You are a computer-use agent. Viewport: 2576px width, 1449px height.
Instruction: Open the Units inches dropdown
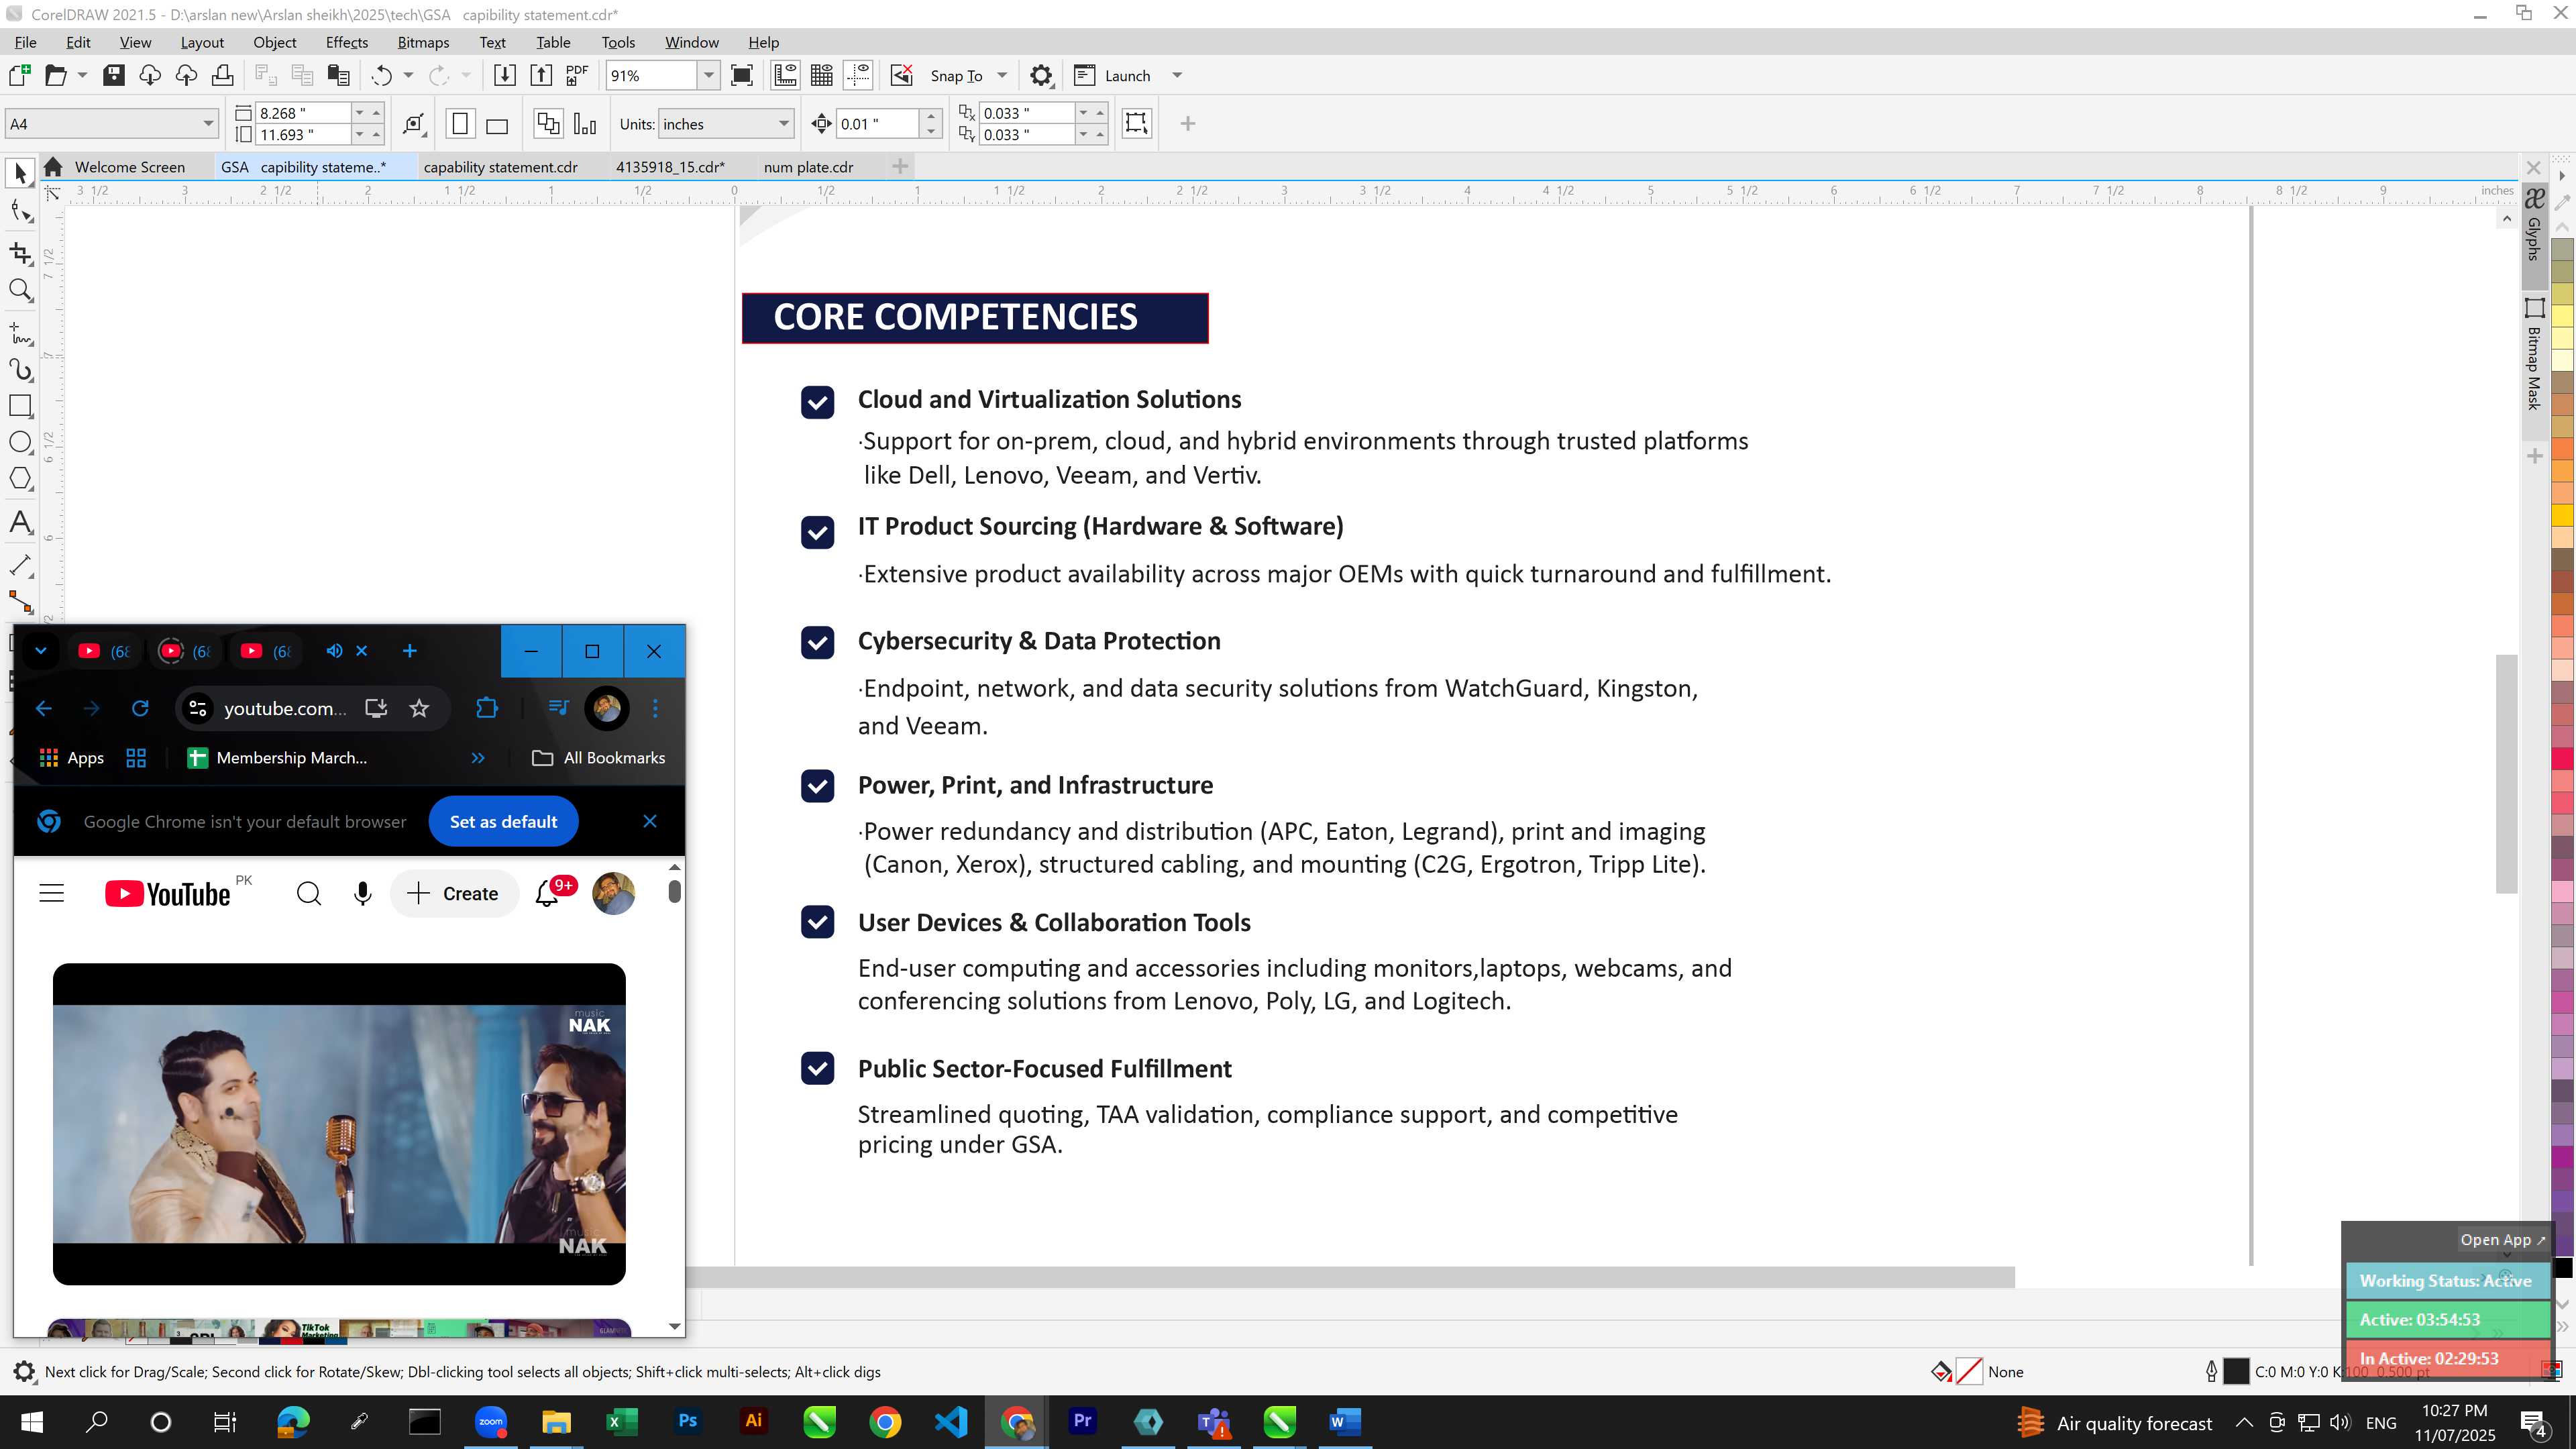(784, 124)
